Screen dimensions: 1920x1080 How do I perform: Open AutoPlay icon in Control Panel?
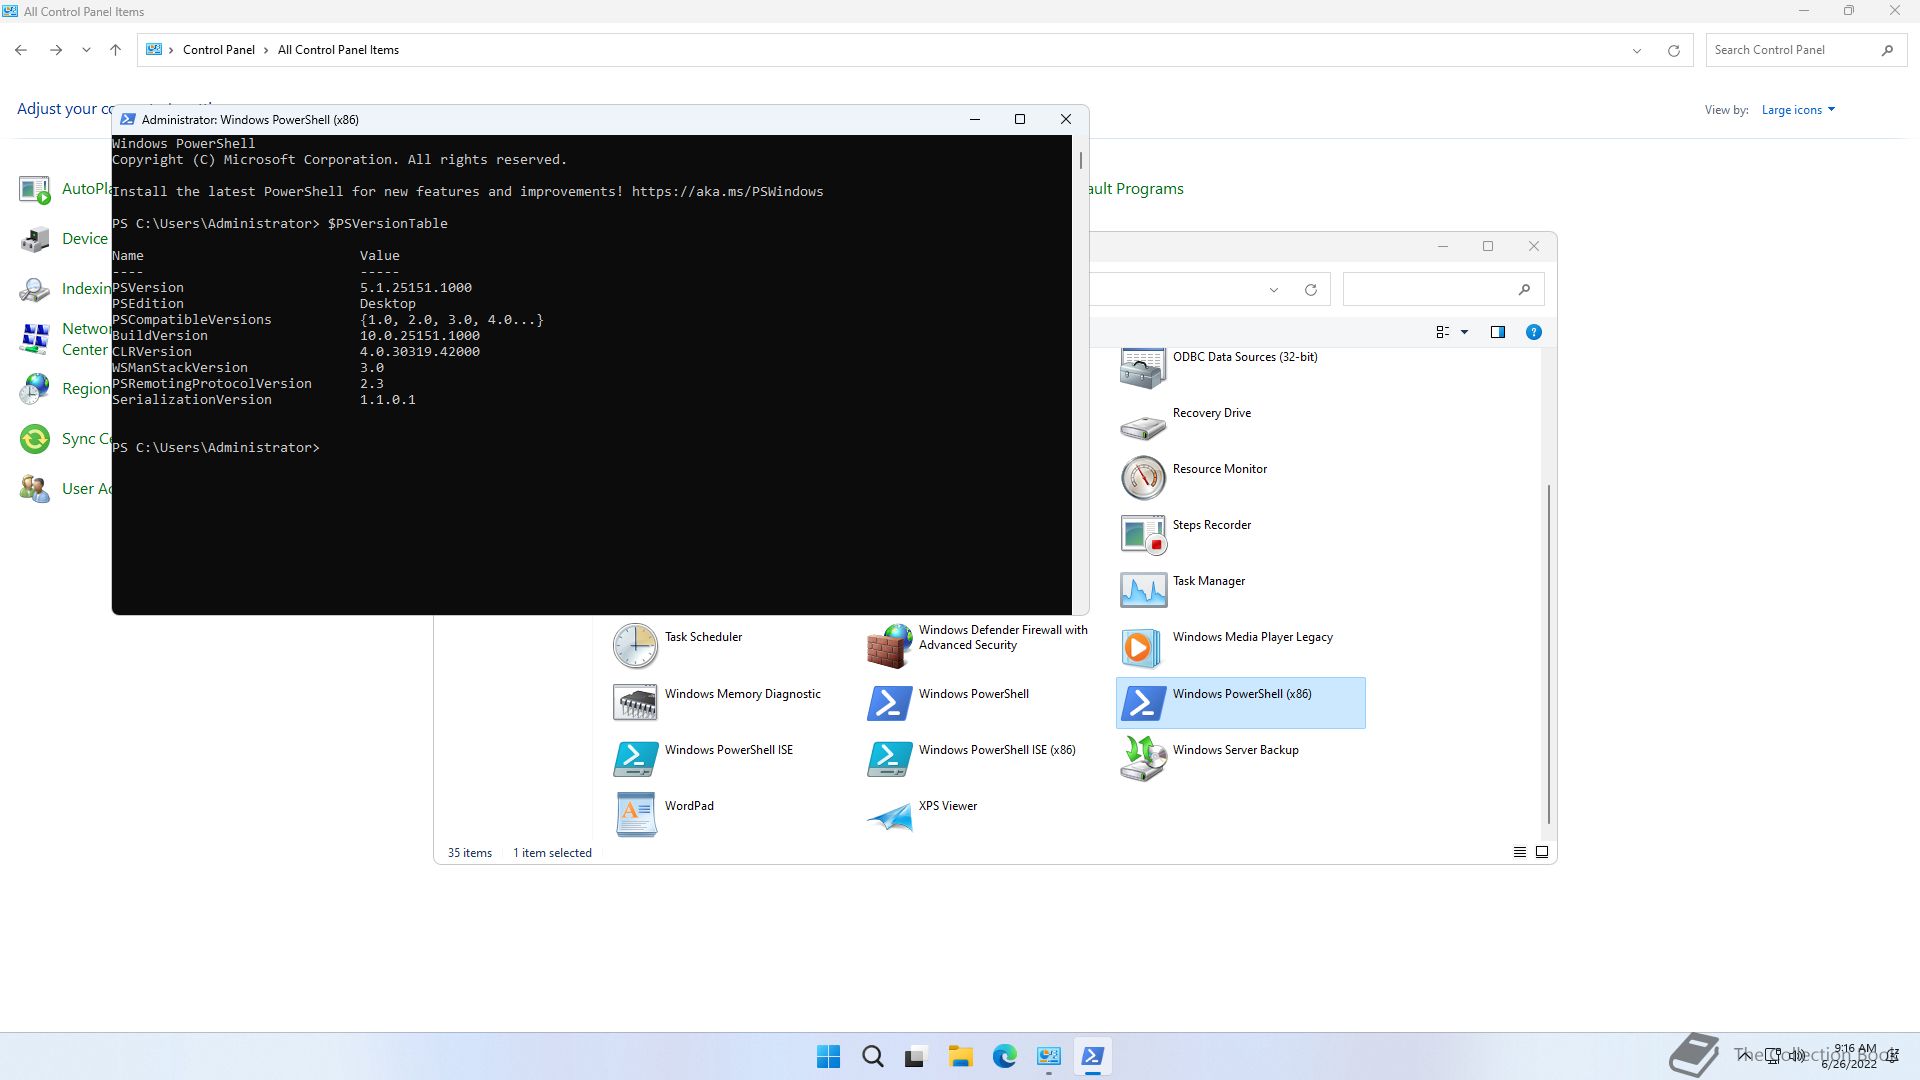(35, 189)
